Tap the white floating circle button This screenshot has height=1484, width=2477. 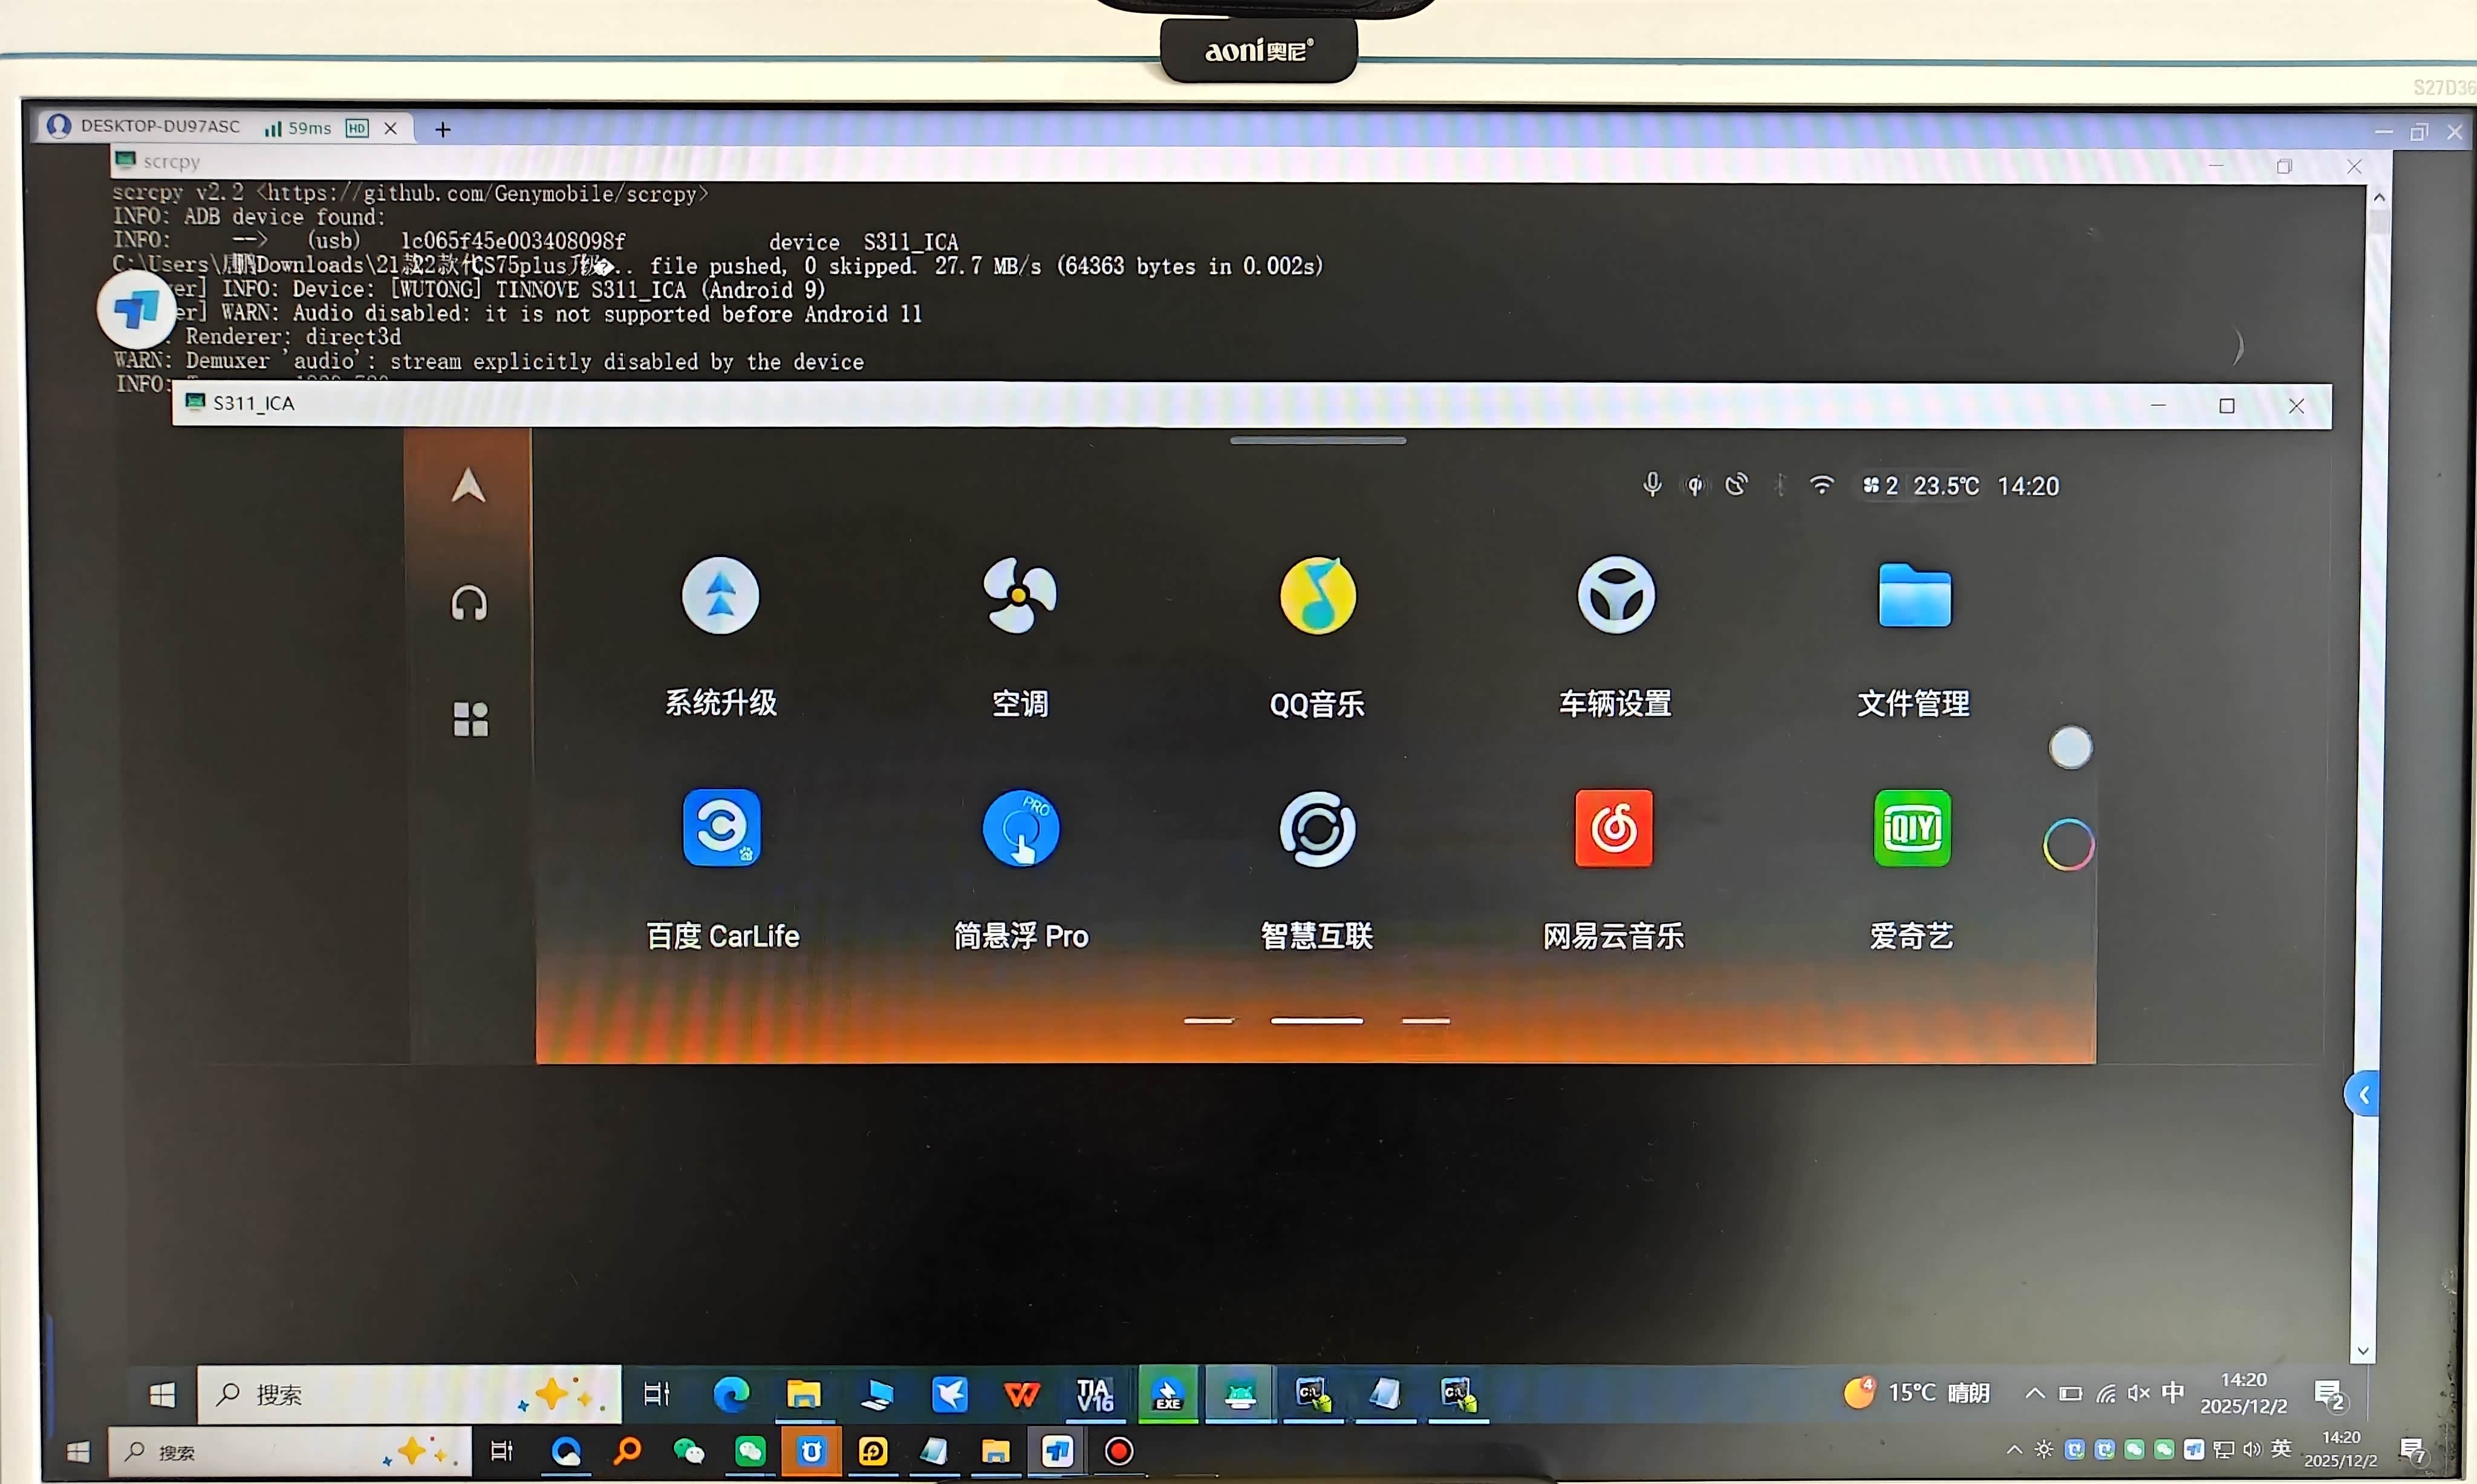click(2070, 748)
